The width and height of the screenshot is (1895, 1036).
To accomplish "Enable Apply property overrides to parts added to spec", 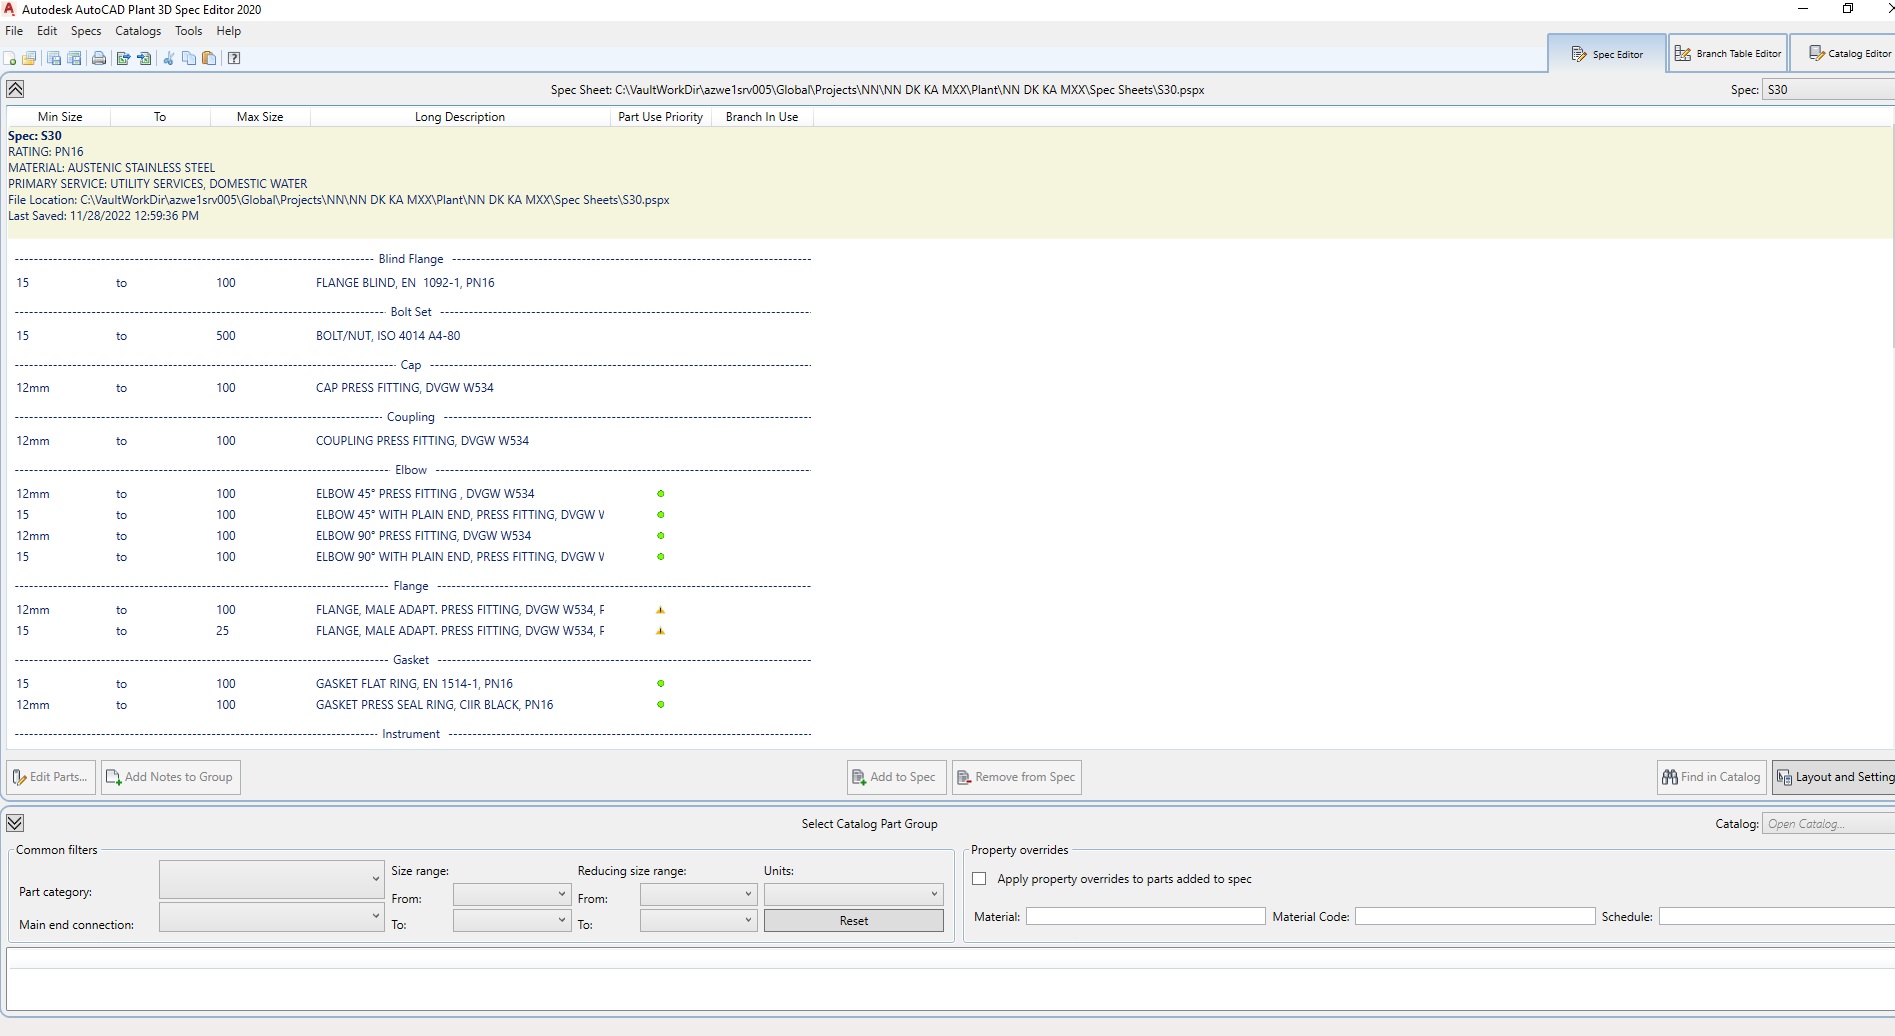I will pyautogui.click(x=979, y=879).
